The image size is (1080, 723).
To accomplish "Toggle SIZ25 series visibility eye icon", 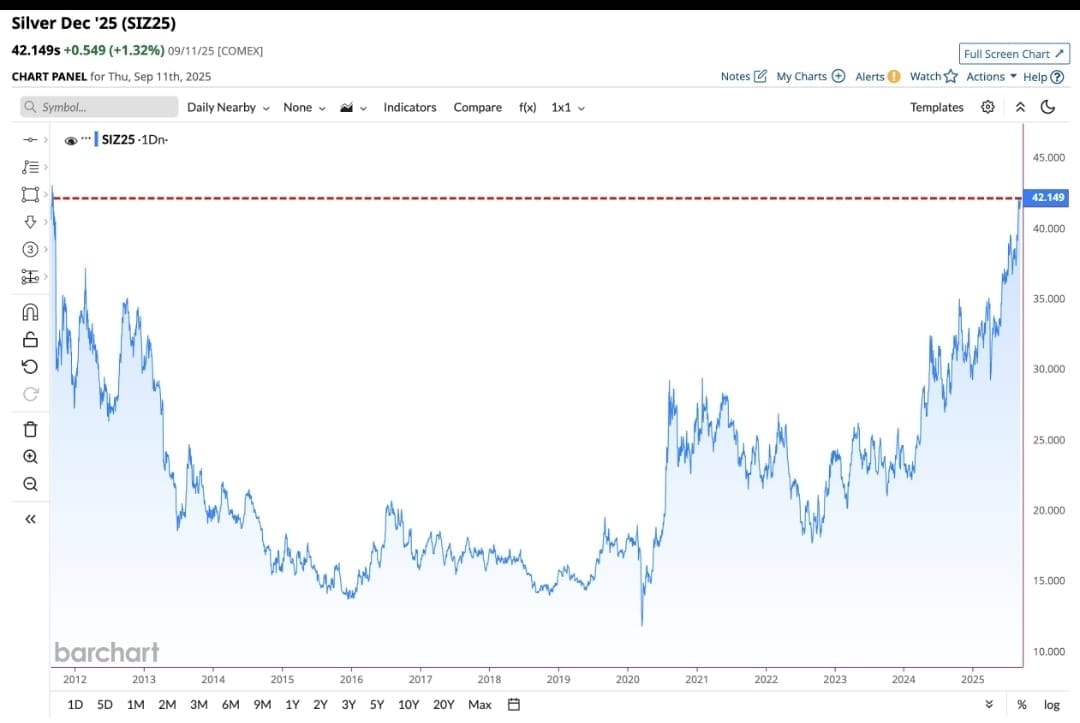I will tap(71, 141).
